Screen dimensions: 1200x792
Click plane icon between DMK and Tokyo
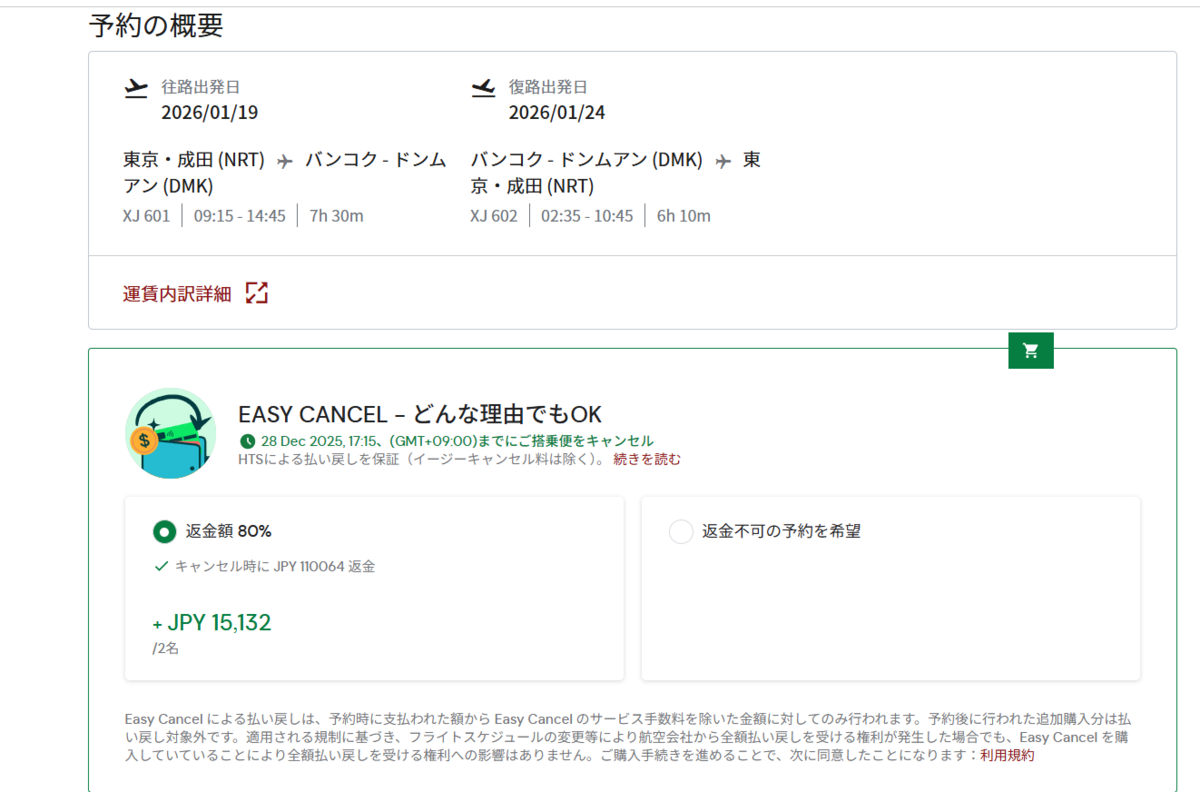click(x=723, y=161)
